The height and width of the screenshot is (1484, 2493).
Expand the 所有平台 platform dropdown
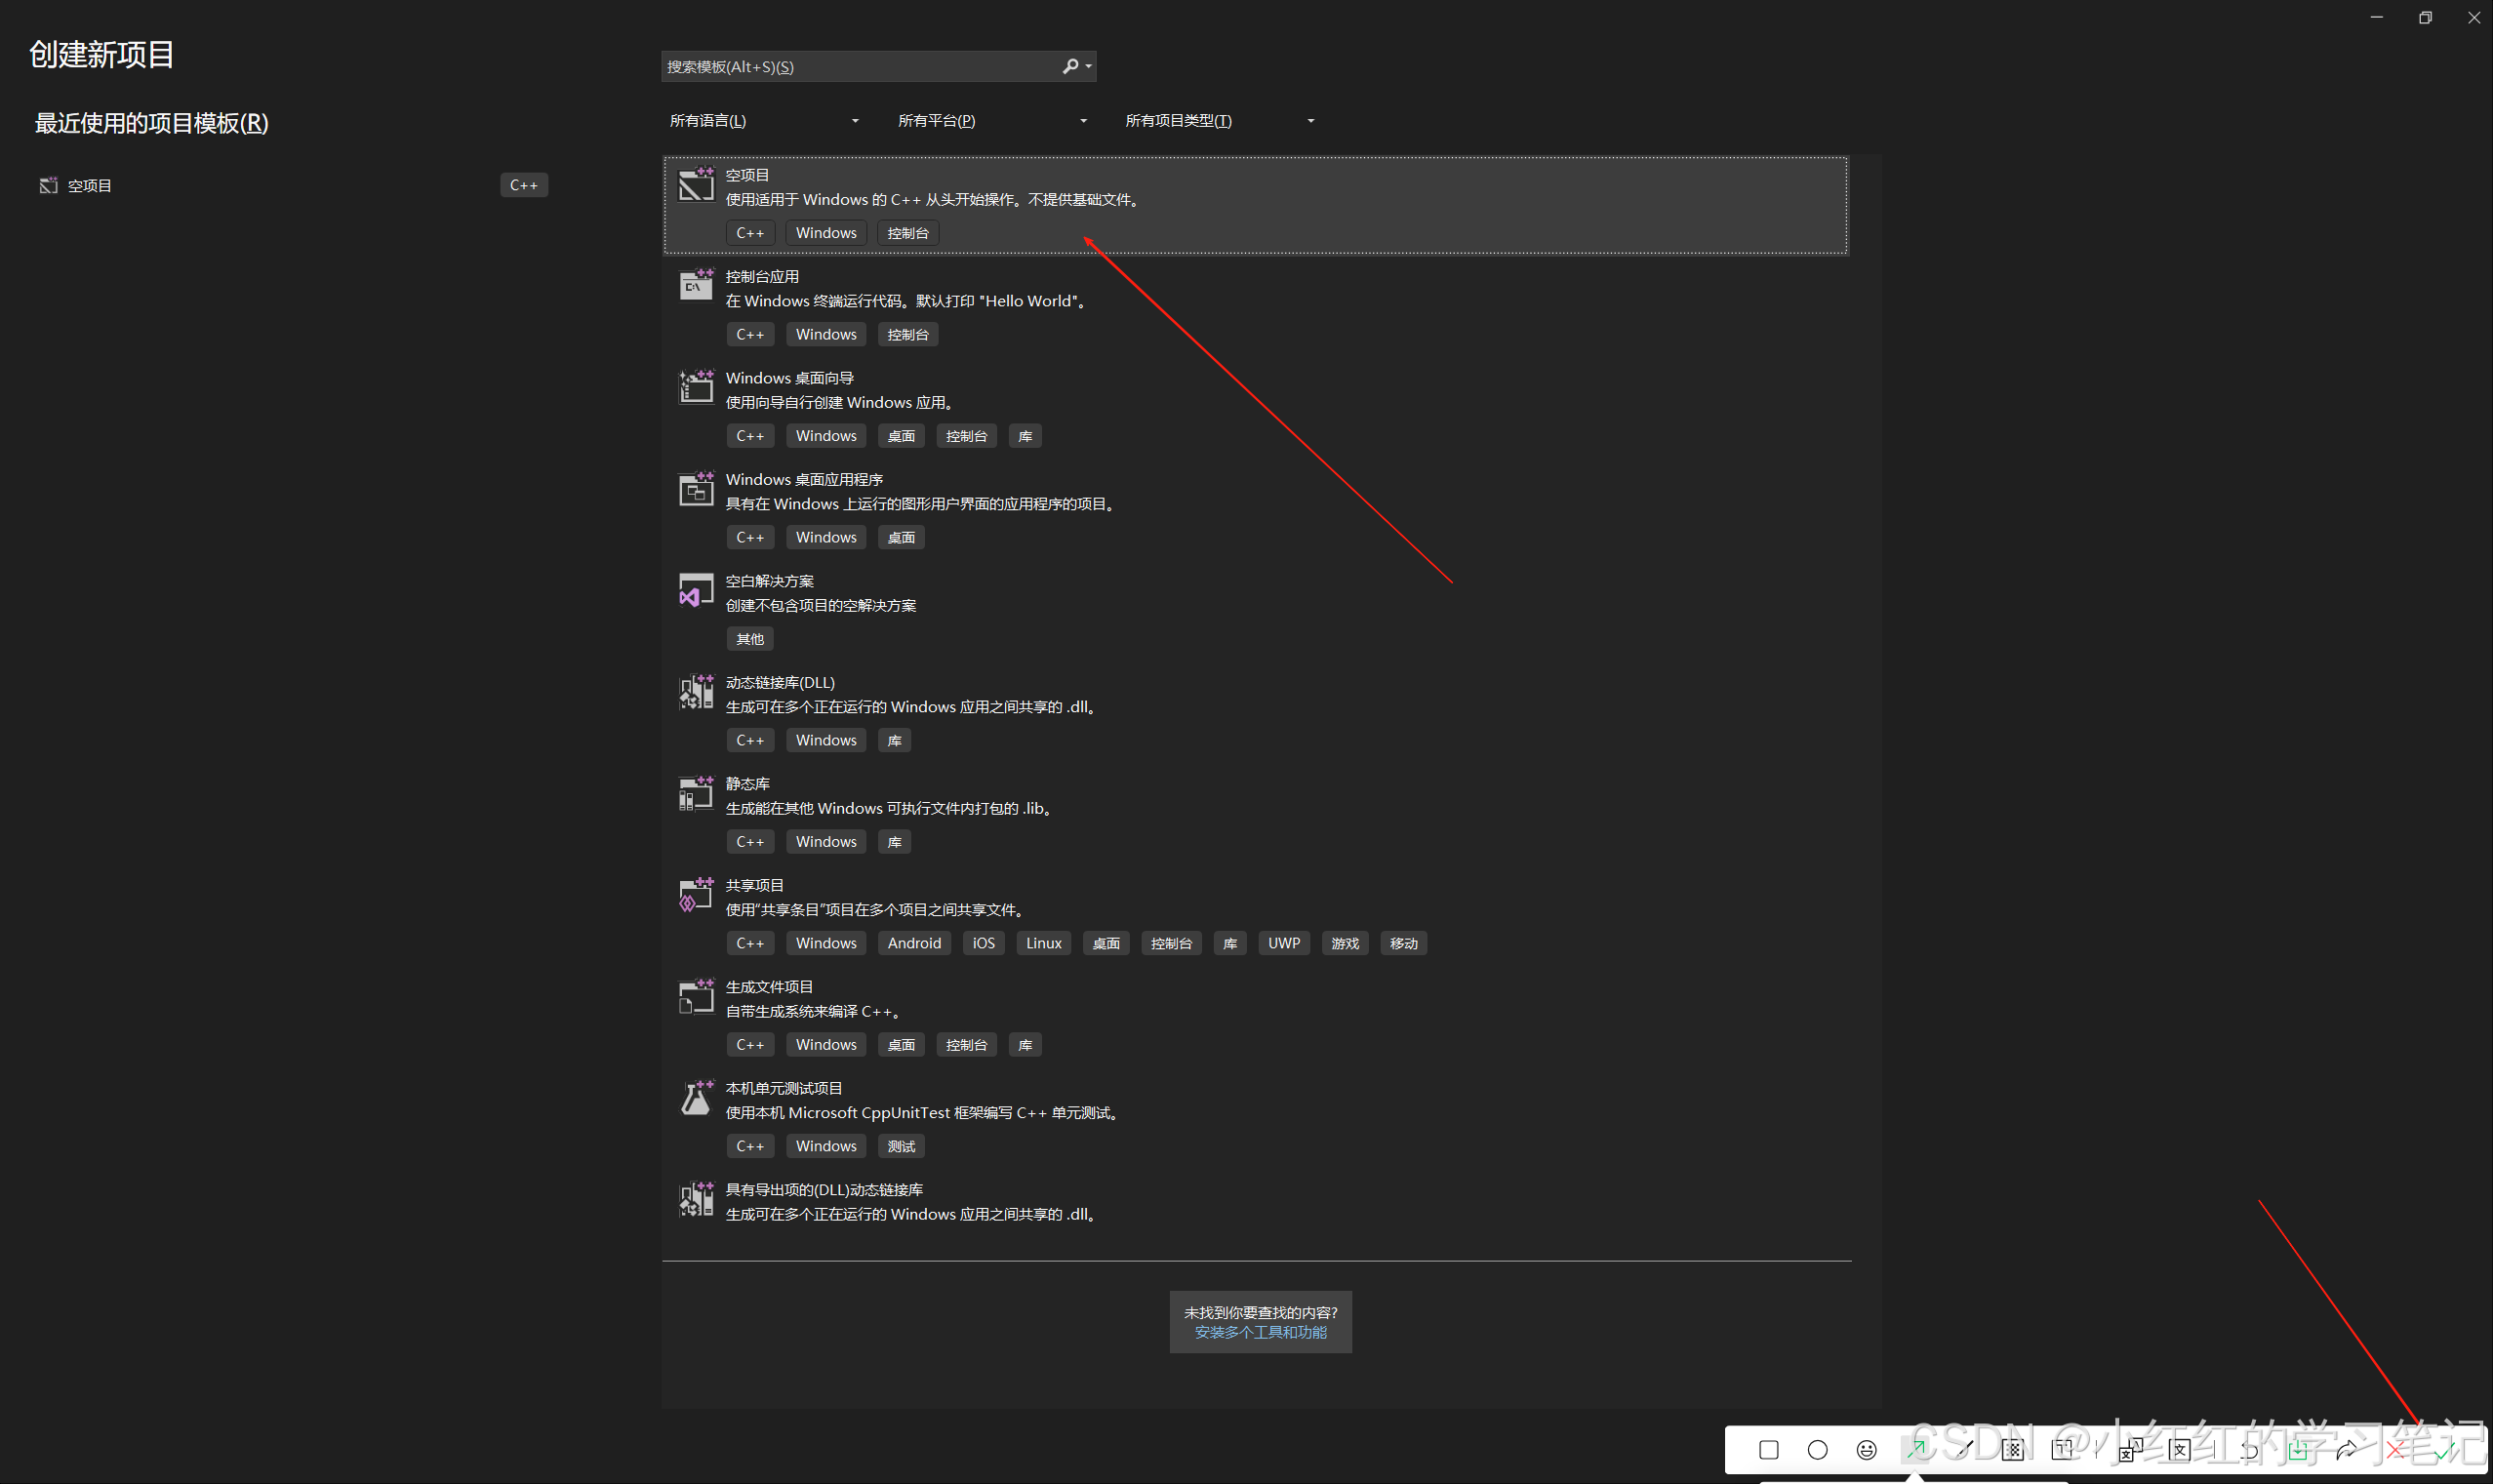pyautogui.click(x=992, y=121)
